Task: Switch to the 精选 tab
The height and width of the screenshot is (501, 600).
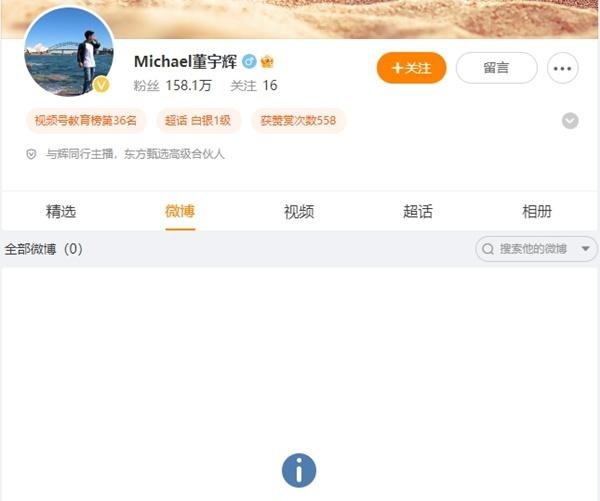Action: pos(61,211)
